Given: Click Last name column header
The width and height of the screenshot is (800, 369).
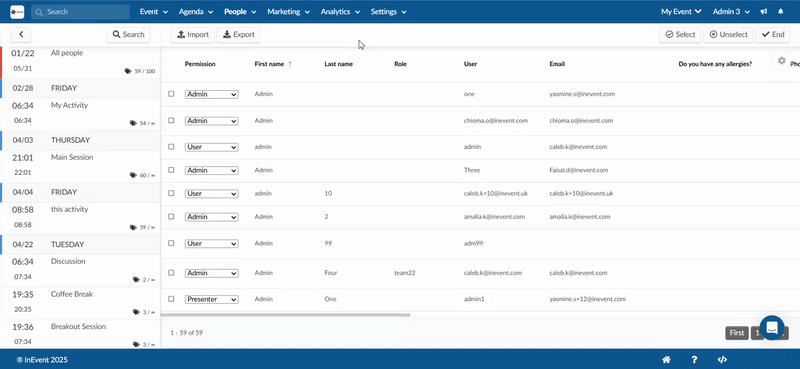Looking at the screenshot, I should point(338,64).
